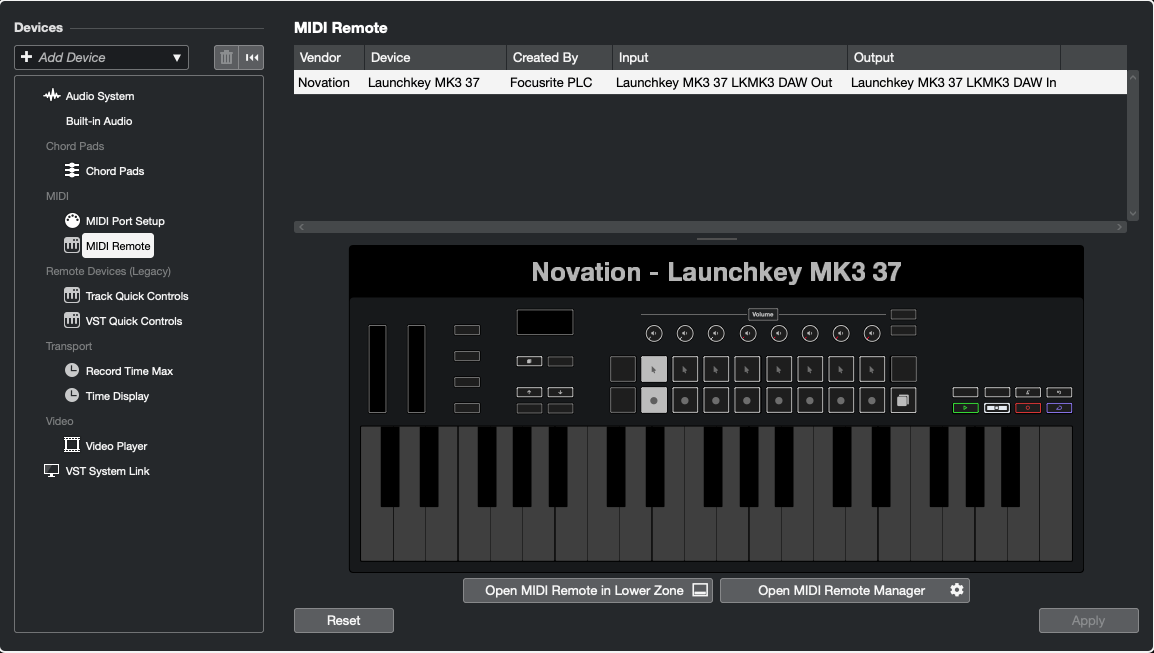Screen dimensions: 1154x653
Task: Open the Add Device dropdown
Action: coord(102,57)
